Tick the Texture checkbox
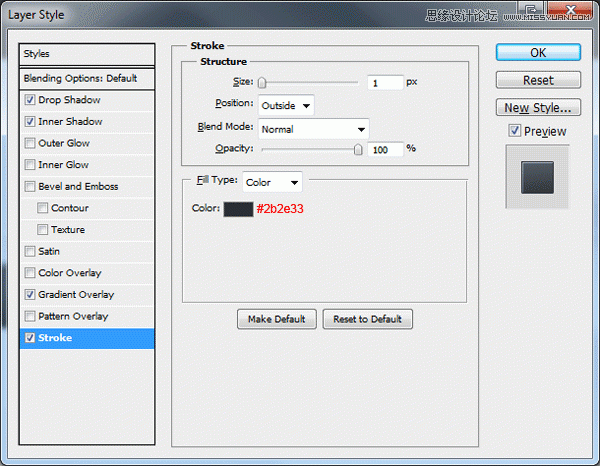 (42, 230)
